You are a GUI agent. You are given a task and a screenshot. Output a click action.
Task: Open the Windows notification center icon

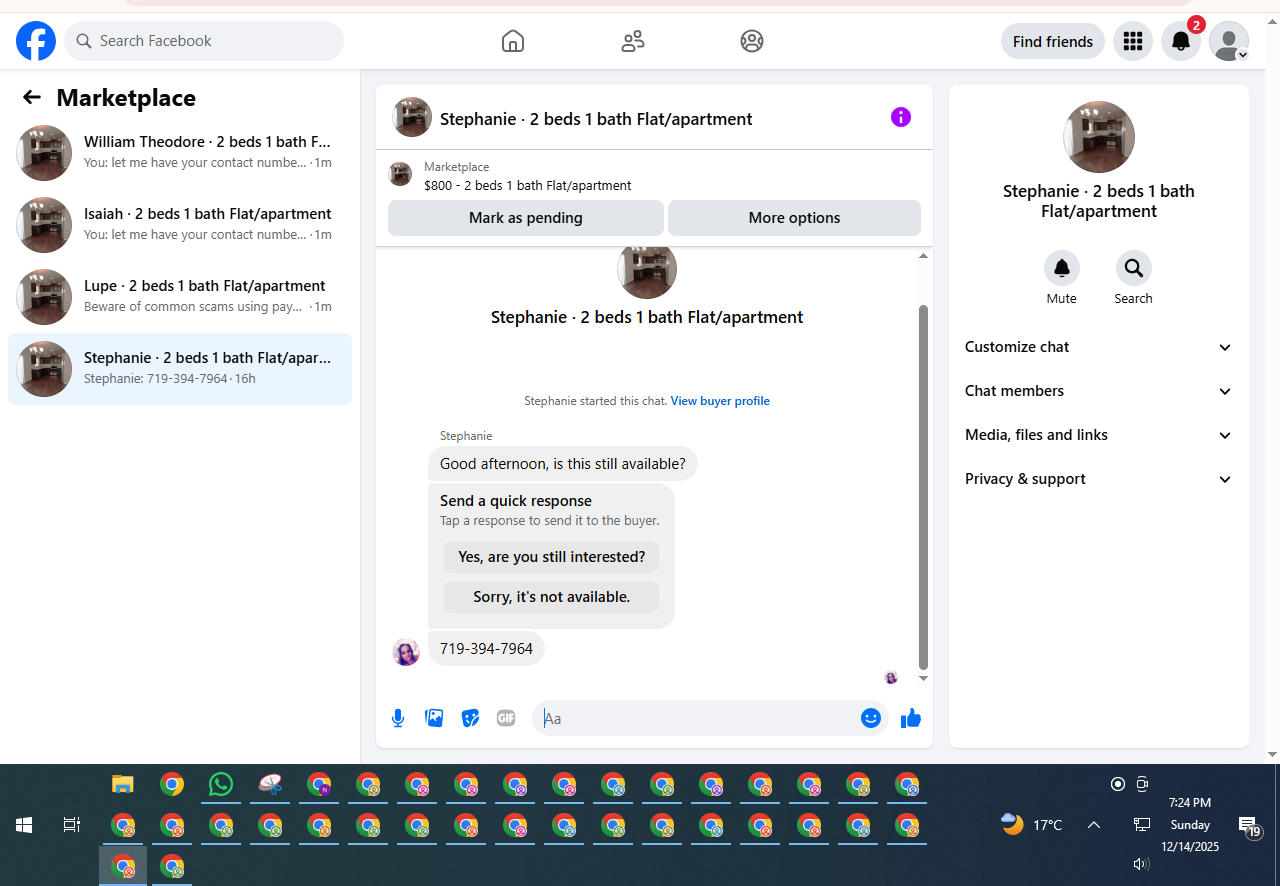coord(1248,826)
